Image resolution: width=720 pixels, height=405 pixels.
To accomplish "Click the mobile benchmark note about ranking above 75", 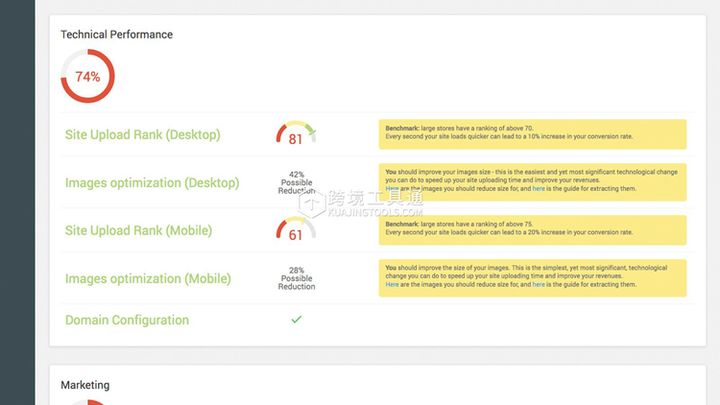I will pos(533,230).
